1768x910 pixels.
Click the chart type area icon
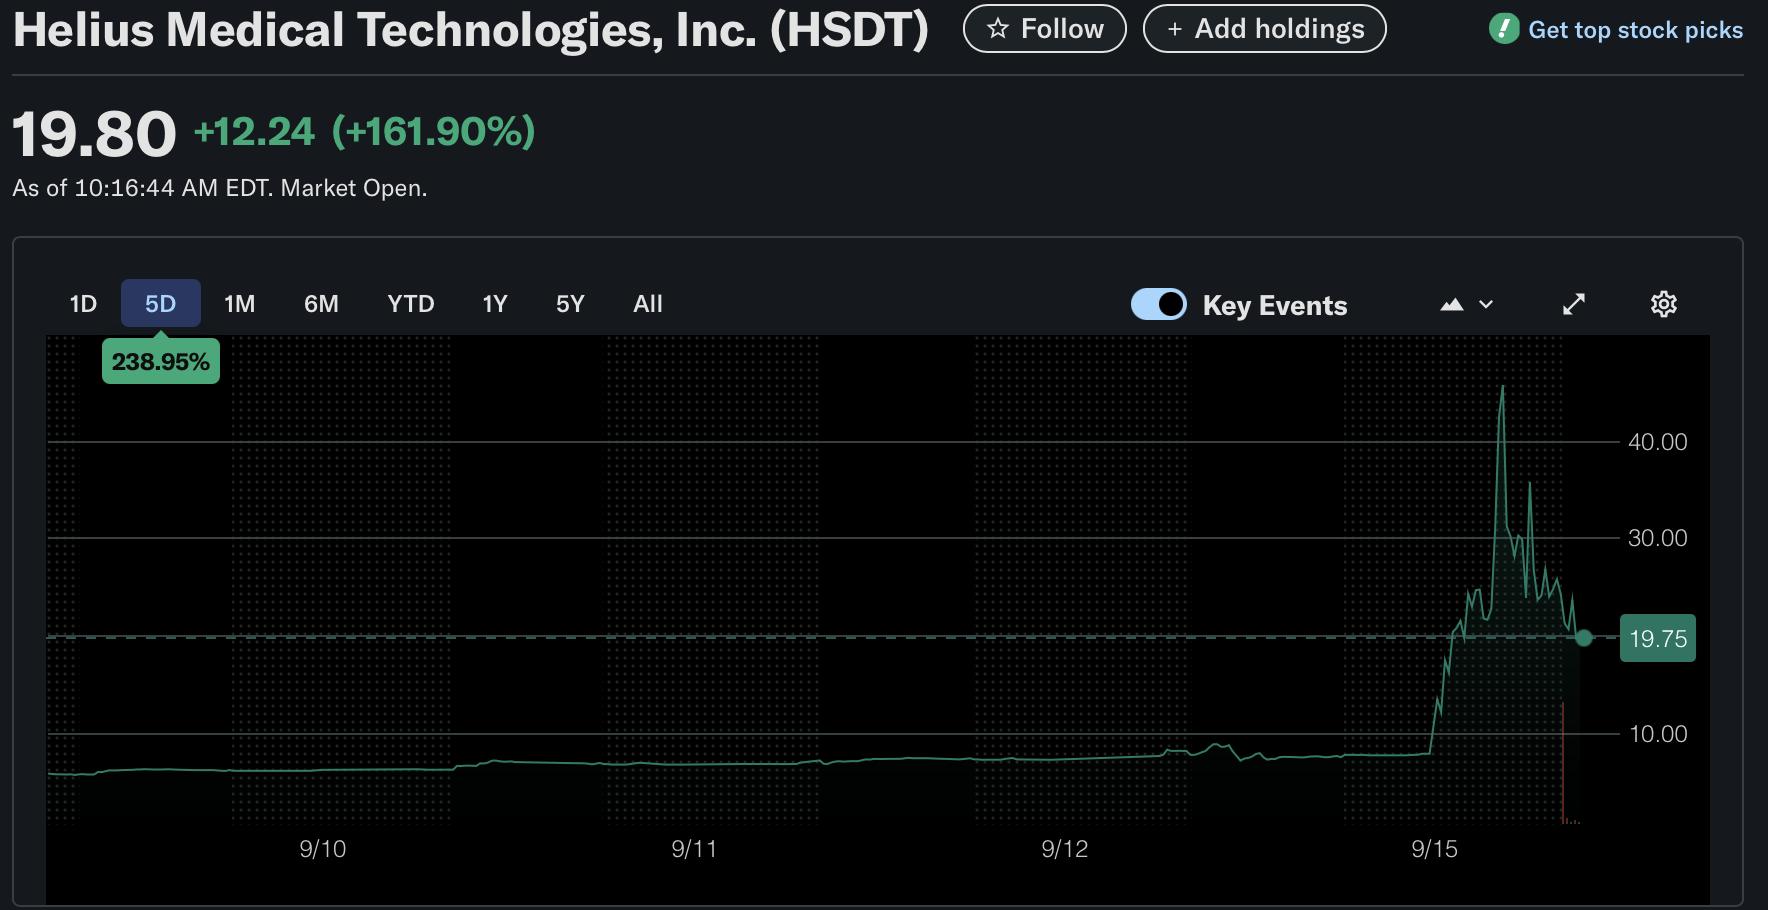coord(1451,304)
